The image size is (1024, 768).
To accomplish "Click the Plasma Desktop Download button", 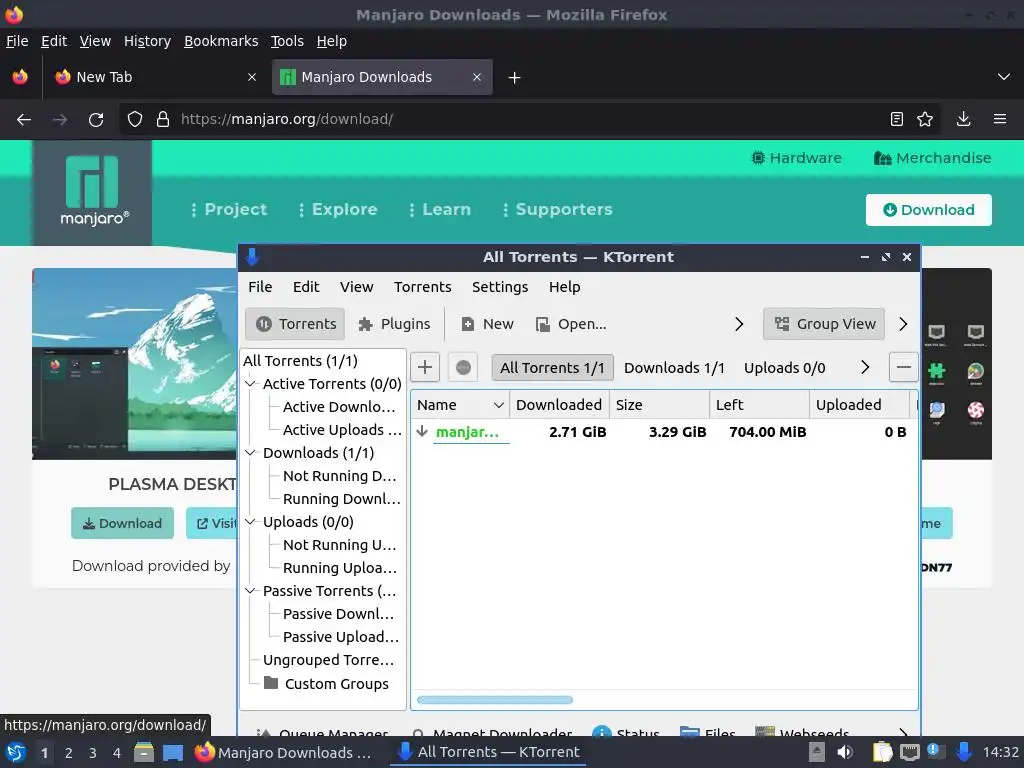I will pyautogui.click(x=123, y=523).
